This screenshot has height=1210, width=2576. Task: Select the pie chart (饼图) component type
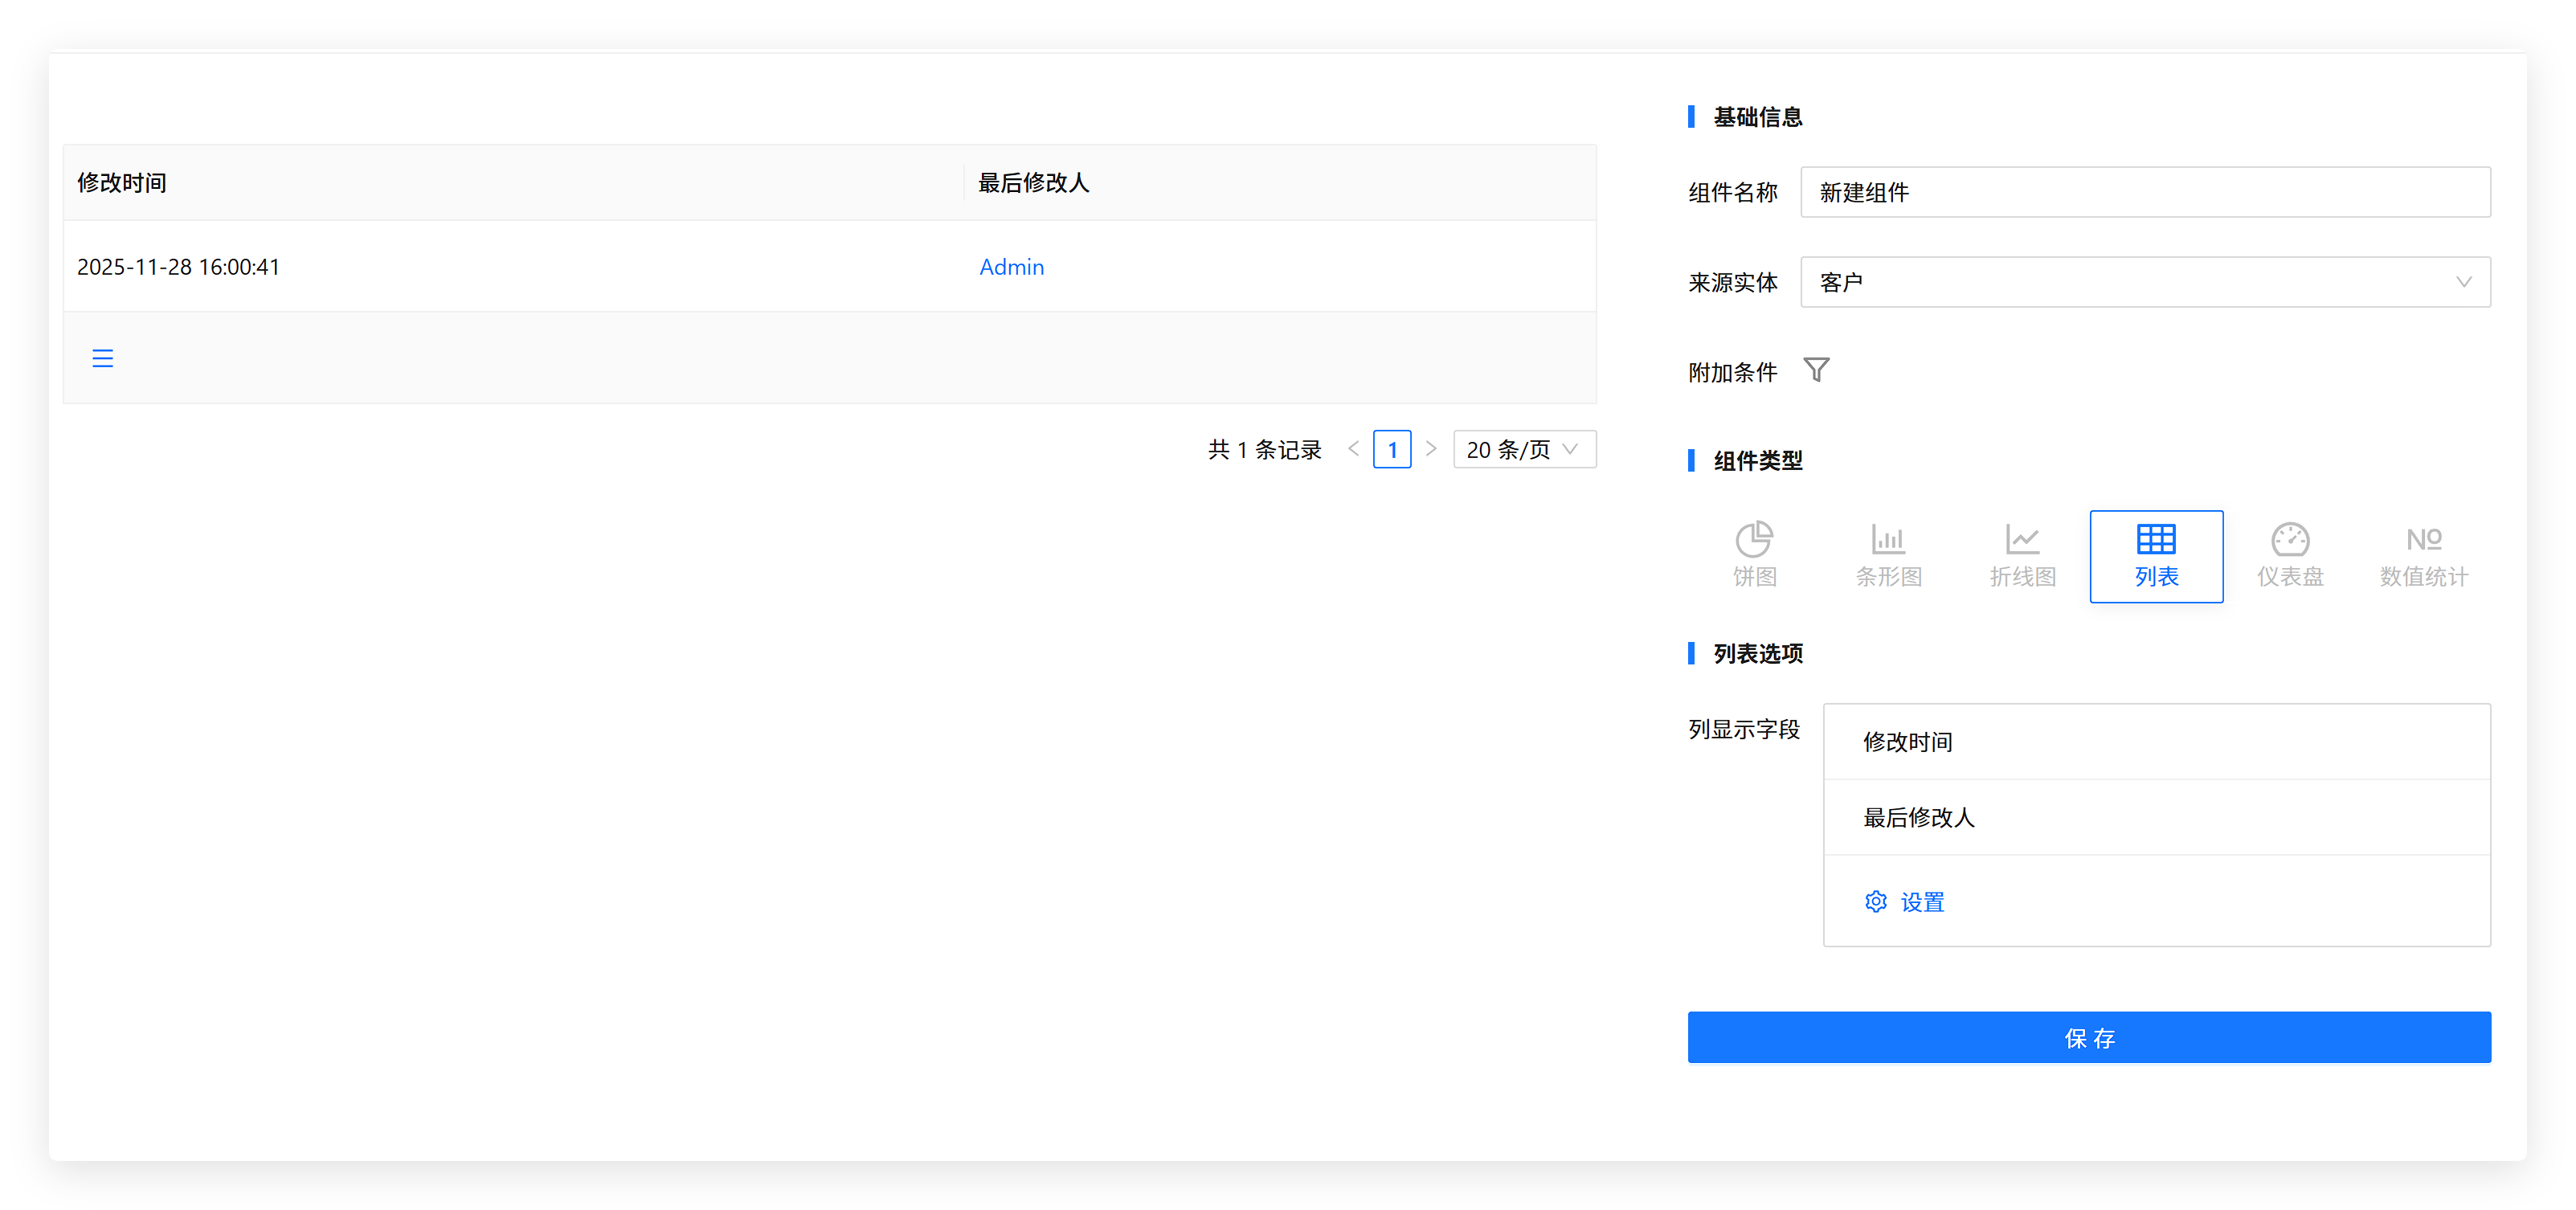pos(1754,555)
